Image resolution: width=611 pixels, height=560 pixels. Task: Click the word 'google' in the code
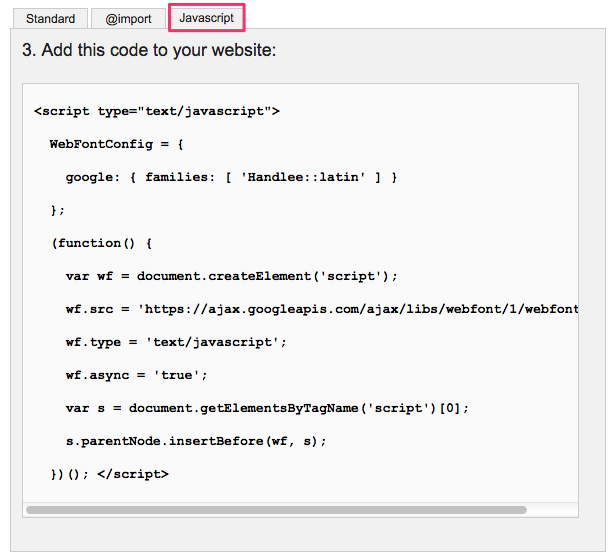pyautogui.click(x=90, y=177)
